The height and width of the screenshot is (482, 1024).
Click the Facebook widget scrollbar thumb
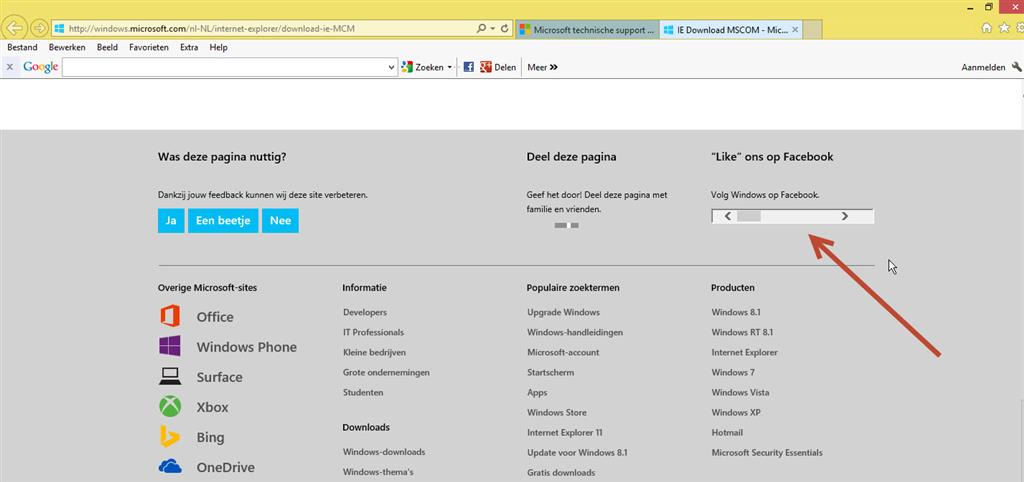(749, 216)
